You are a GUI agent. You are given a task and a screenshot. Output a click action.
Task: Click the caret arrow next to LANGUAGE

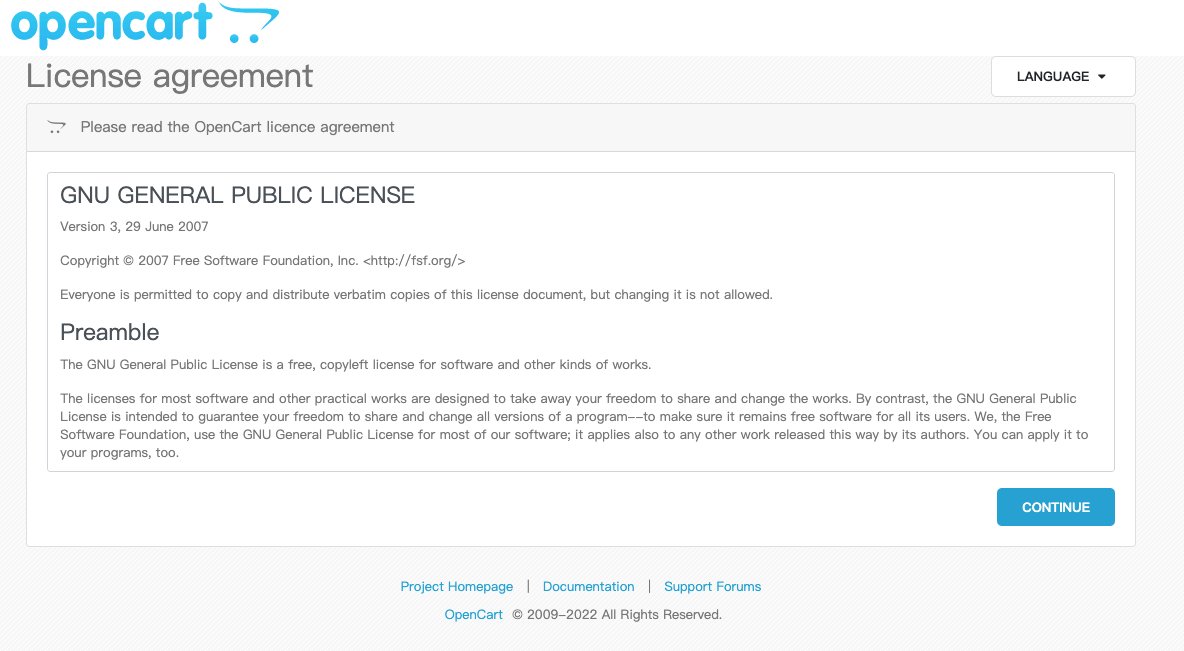click(x=1102, y=77)
